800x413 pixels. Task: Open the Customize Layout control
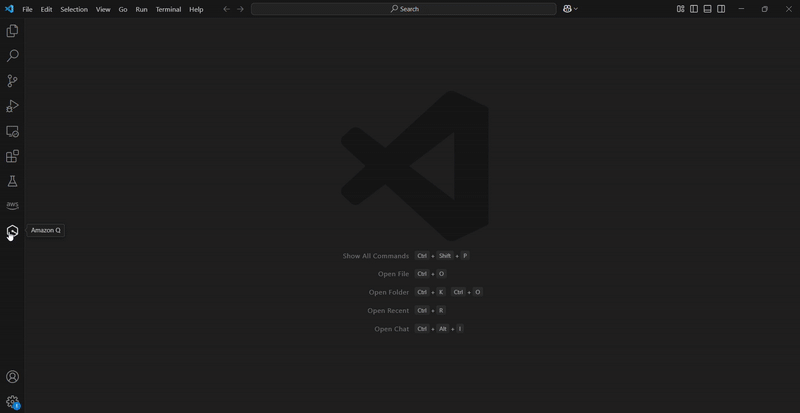(x=681, y=9)
